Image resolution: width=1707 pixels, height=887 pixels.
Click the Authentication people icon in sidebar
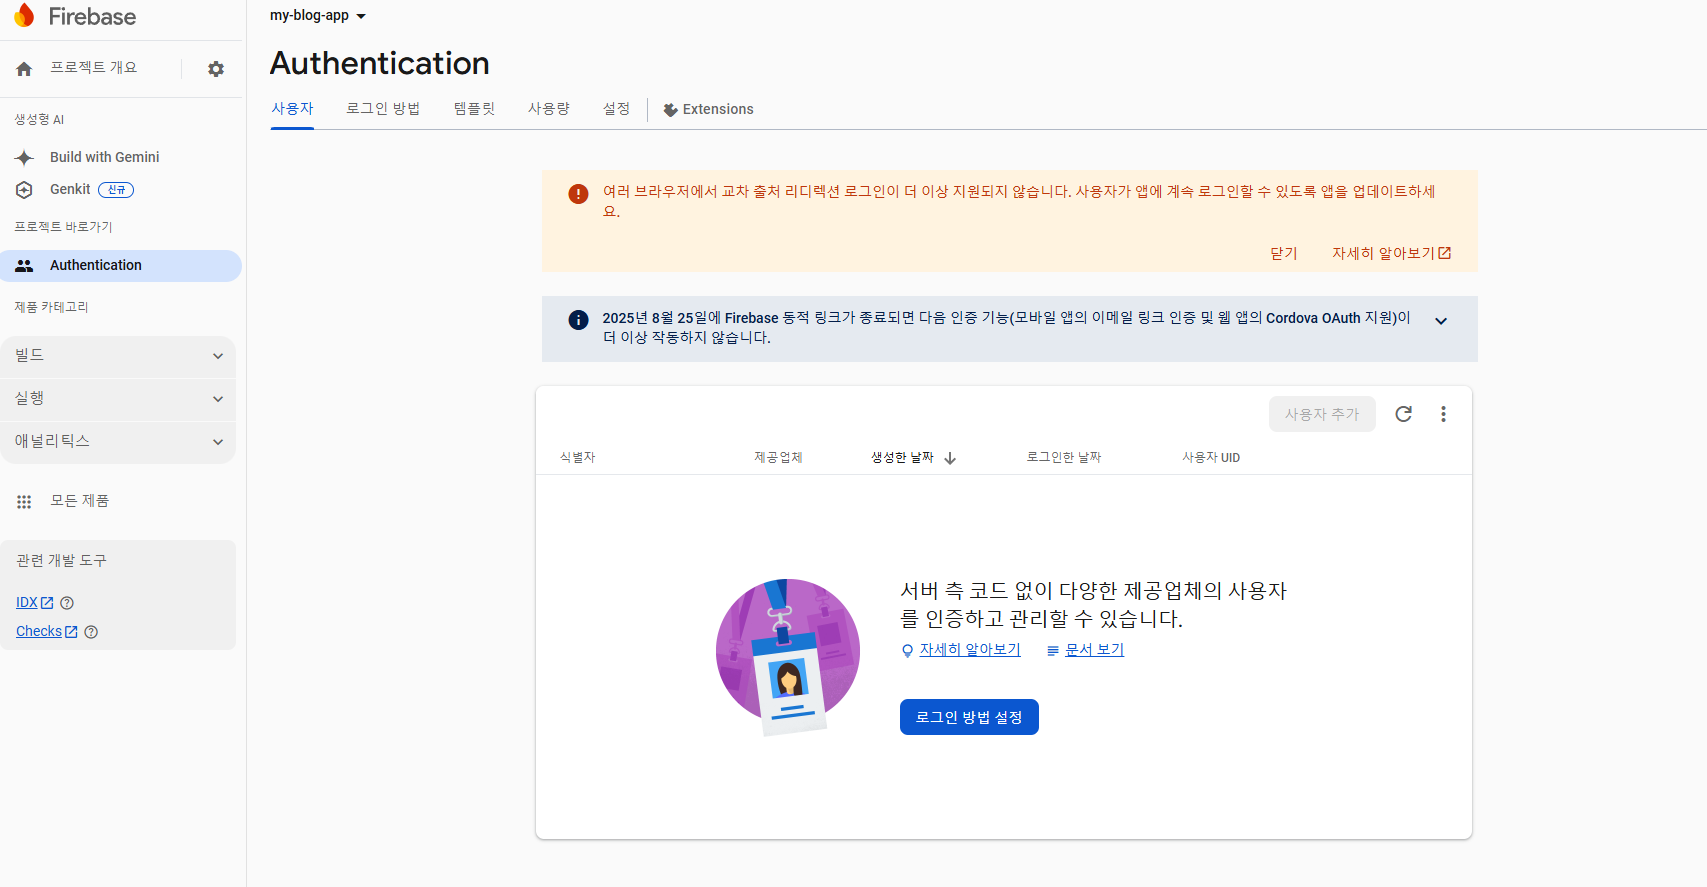(x=24, y=266)
